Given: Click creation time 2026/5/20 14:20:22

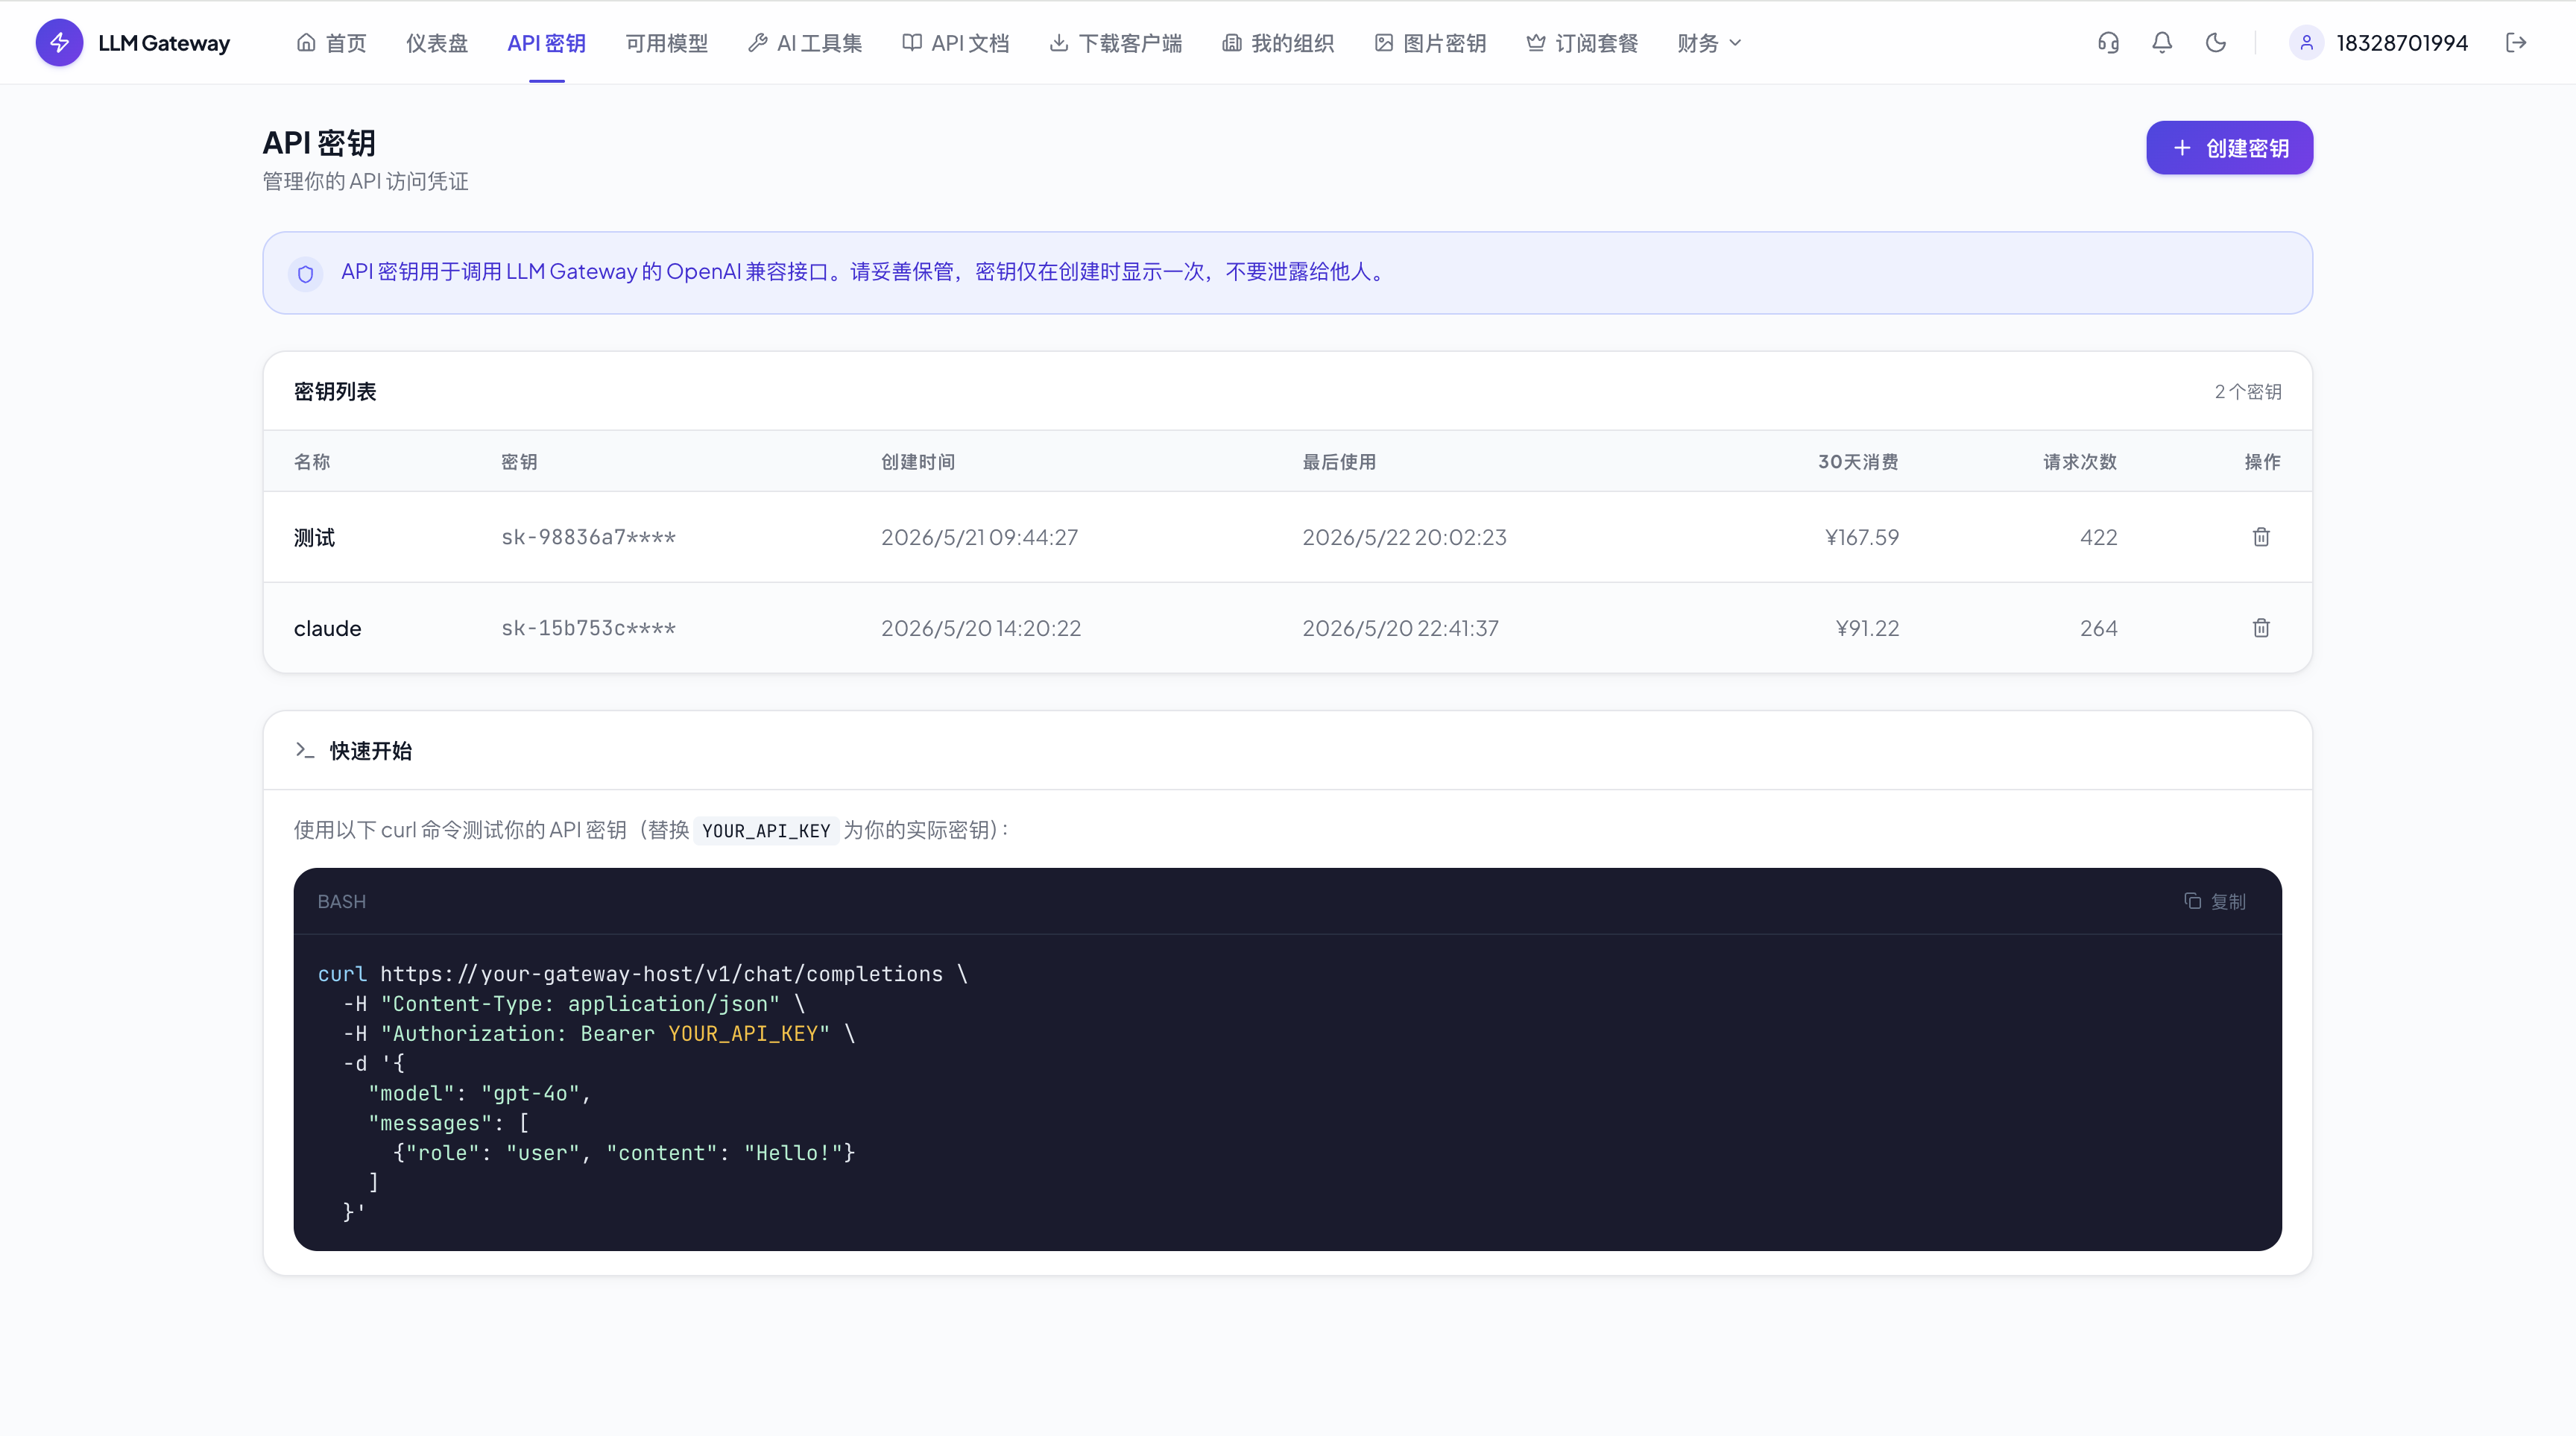Looking at the screenshot, I should pyautogui.click(x=980, y=628).
